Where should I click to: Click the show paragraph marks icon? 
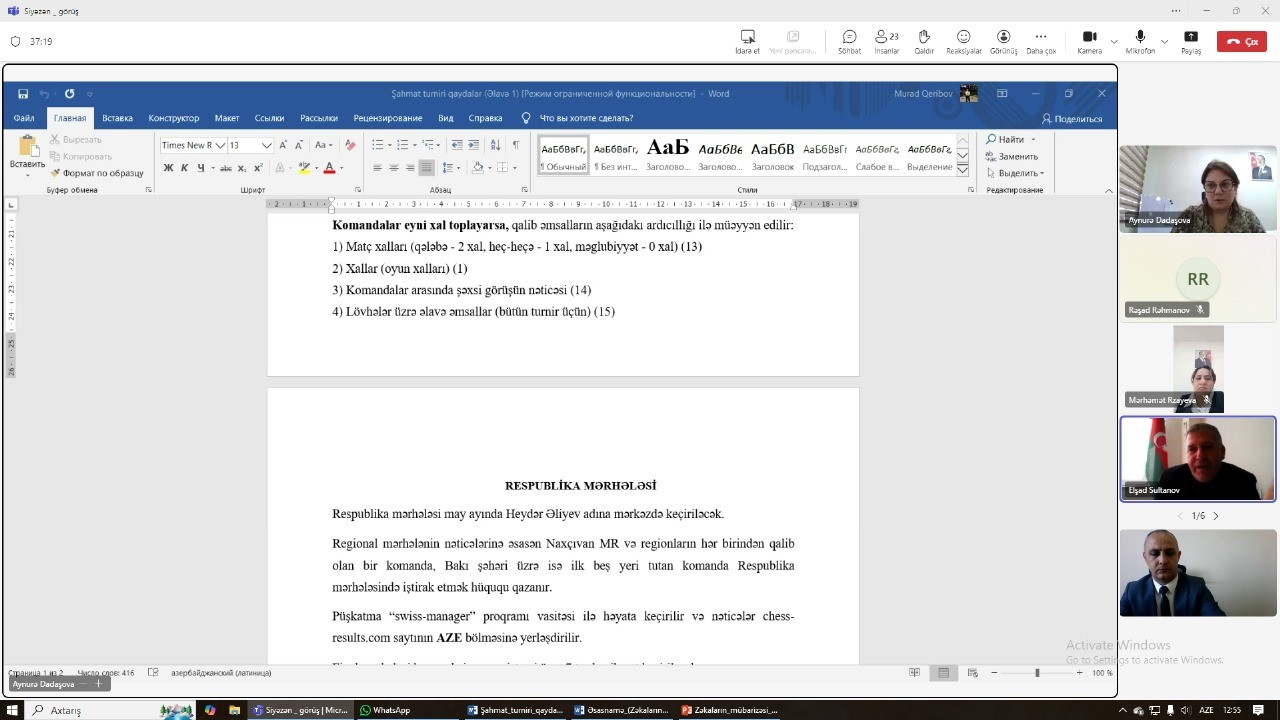point(516,145)
